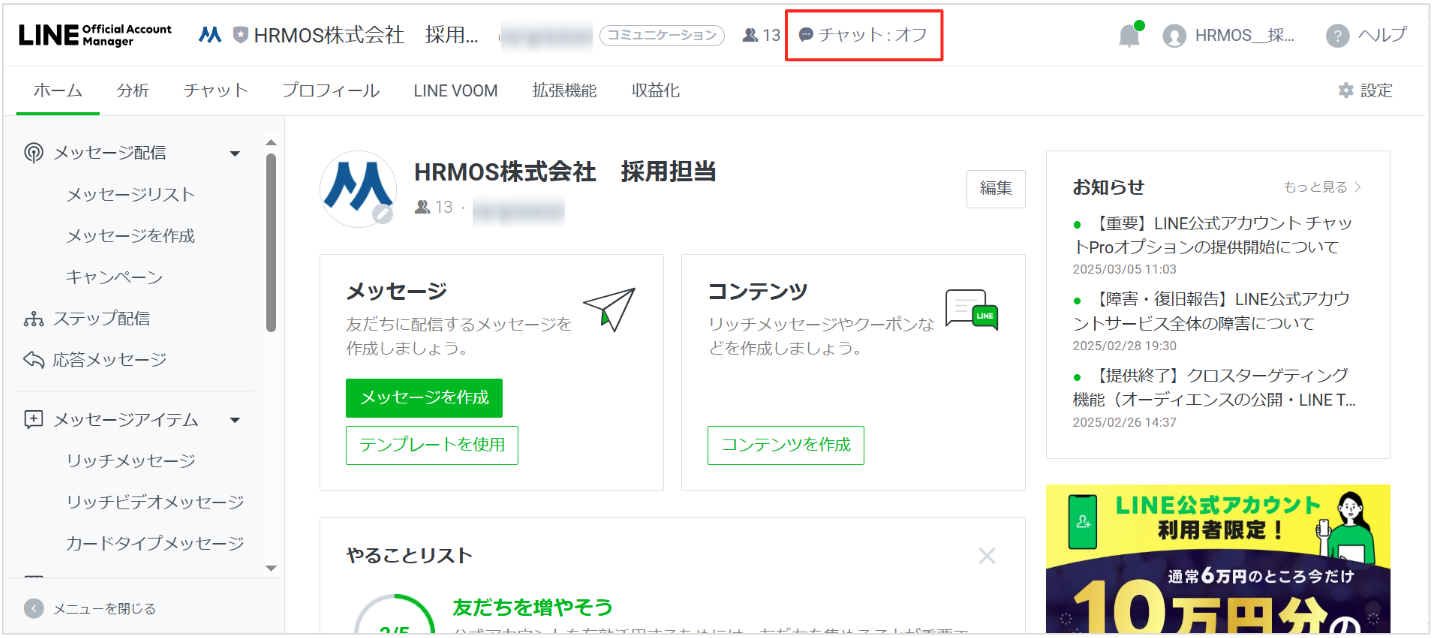Click the profile picture edit pencil icon

[x=382, y=214]
